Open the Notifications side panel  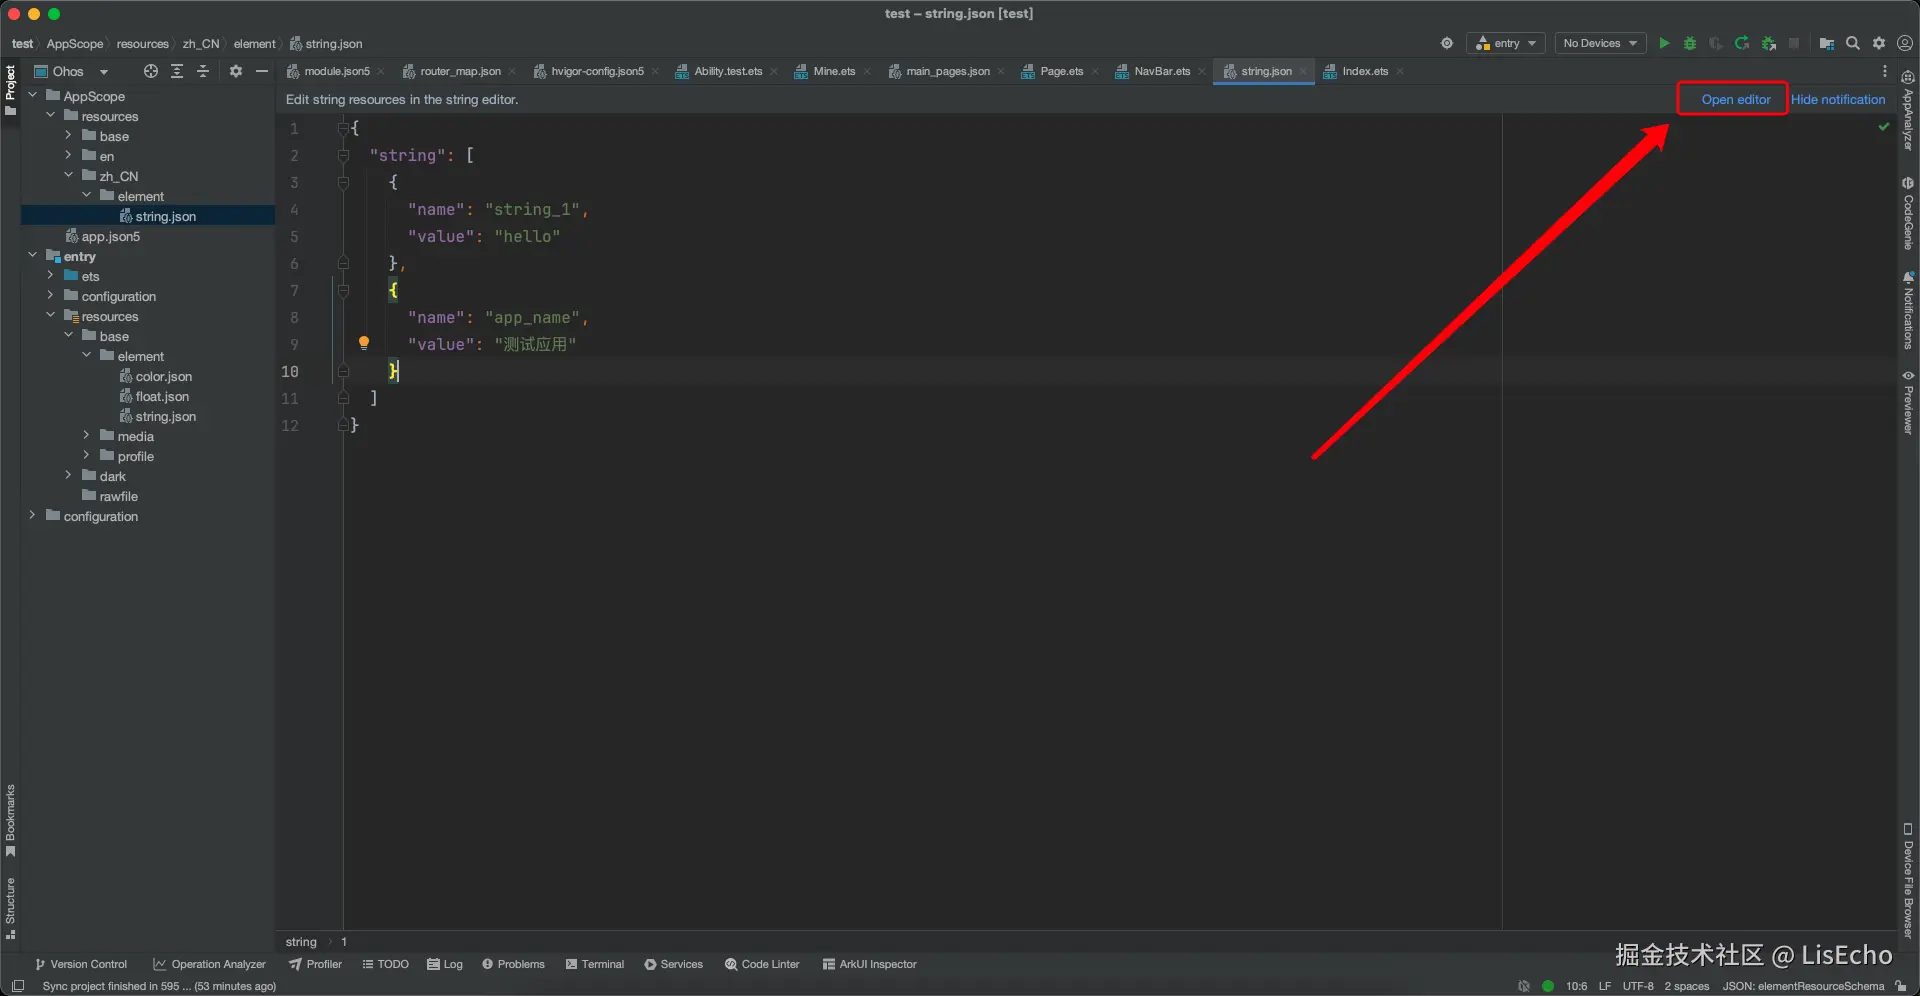pyautogui.click(x=1908, y=311)
